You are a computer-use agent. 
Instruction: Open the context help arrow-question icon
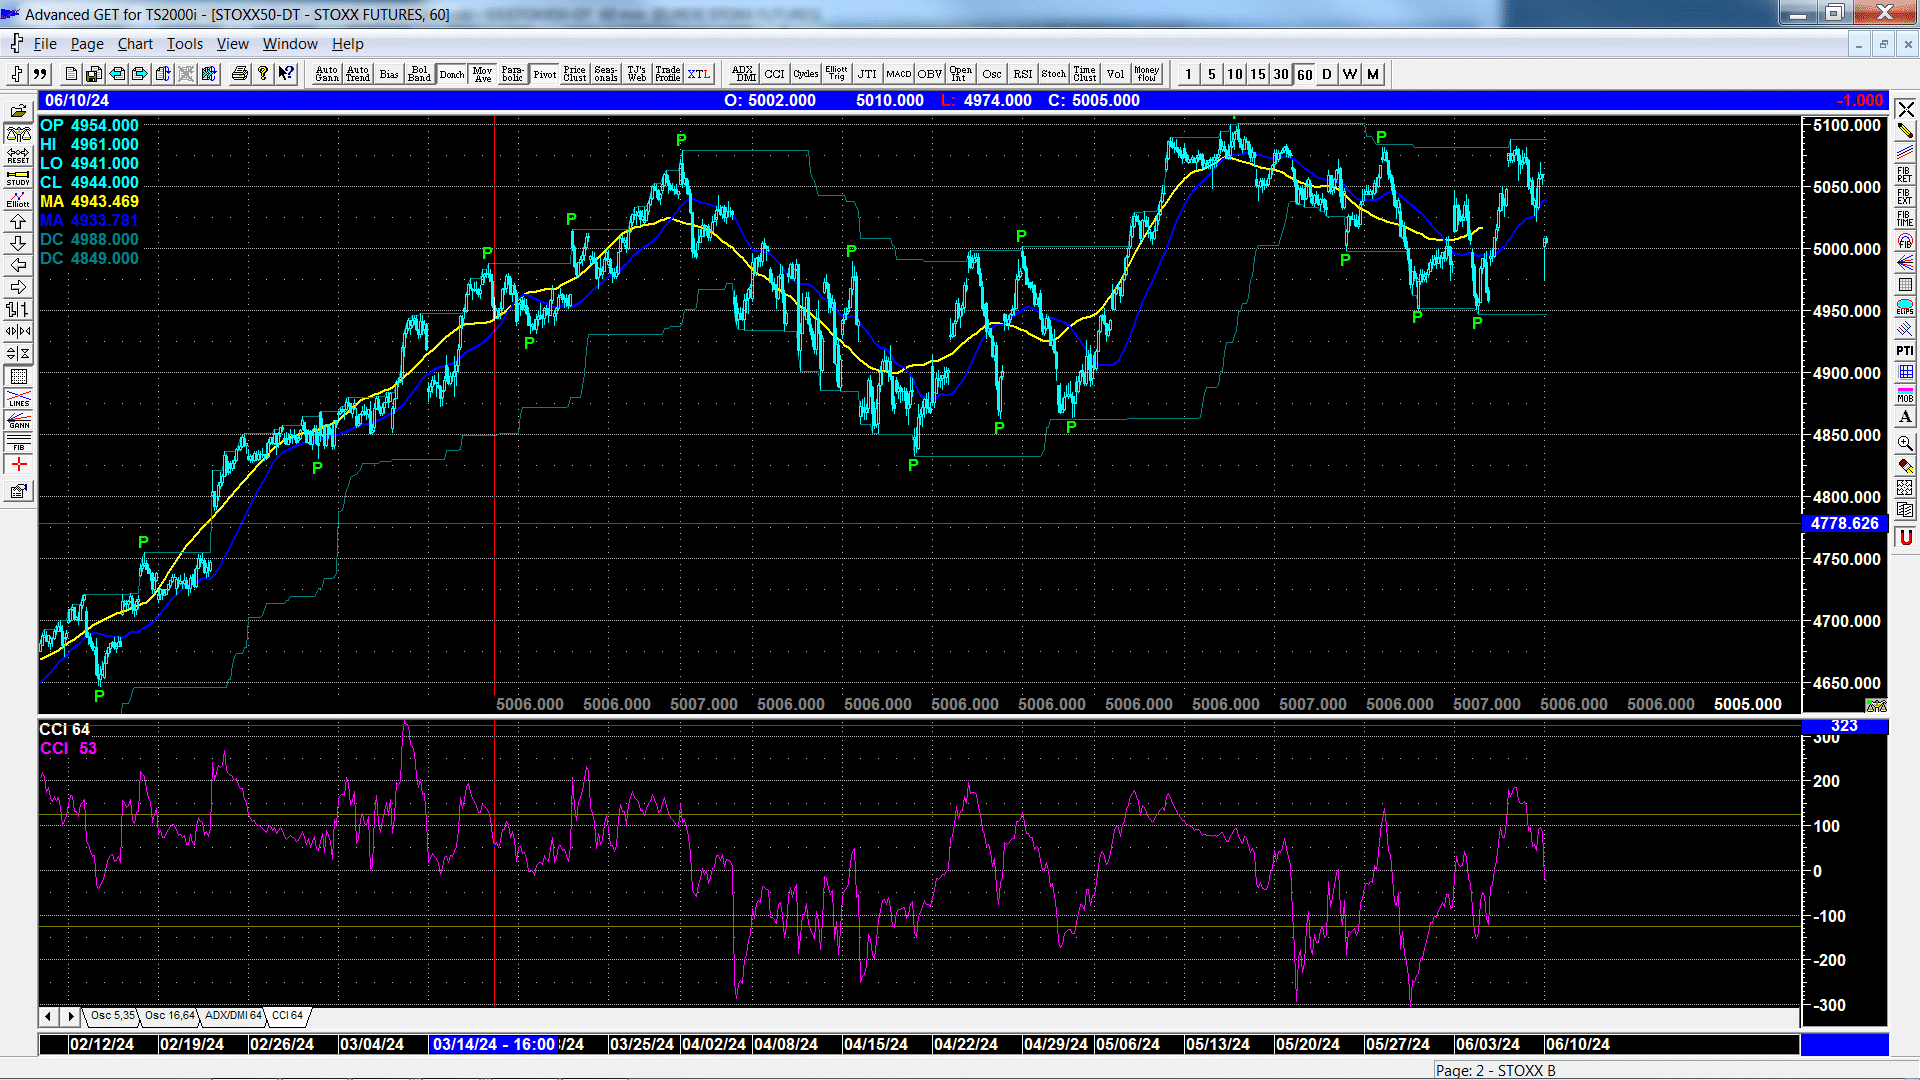click(286, 74)
